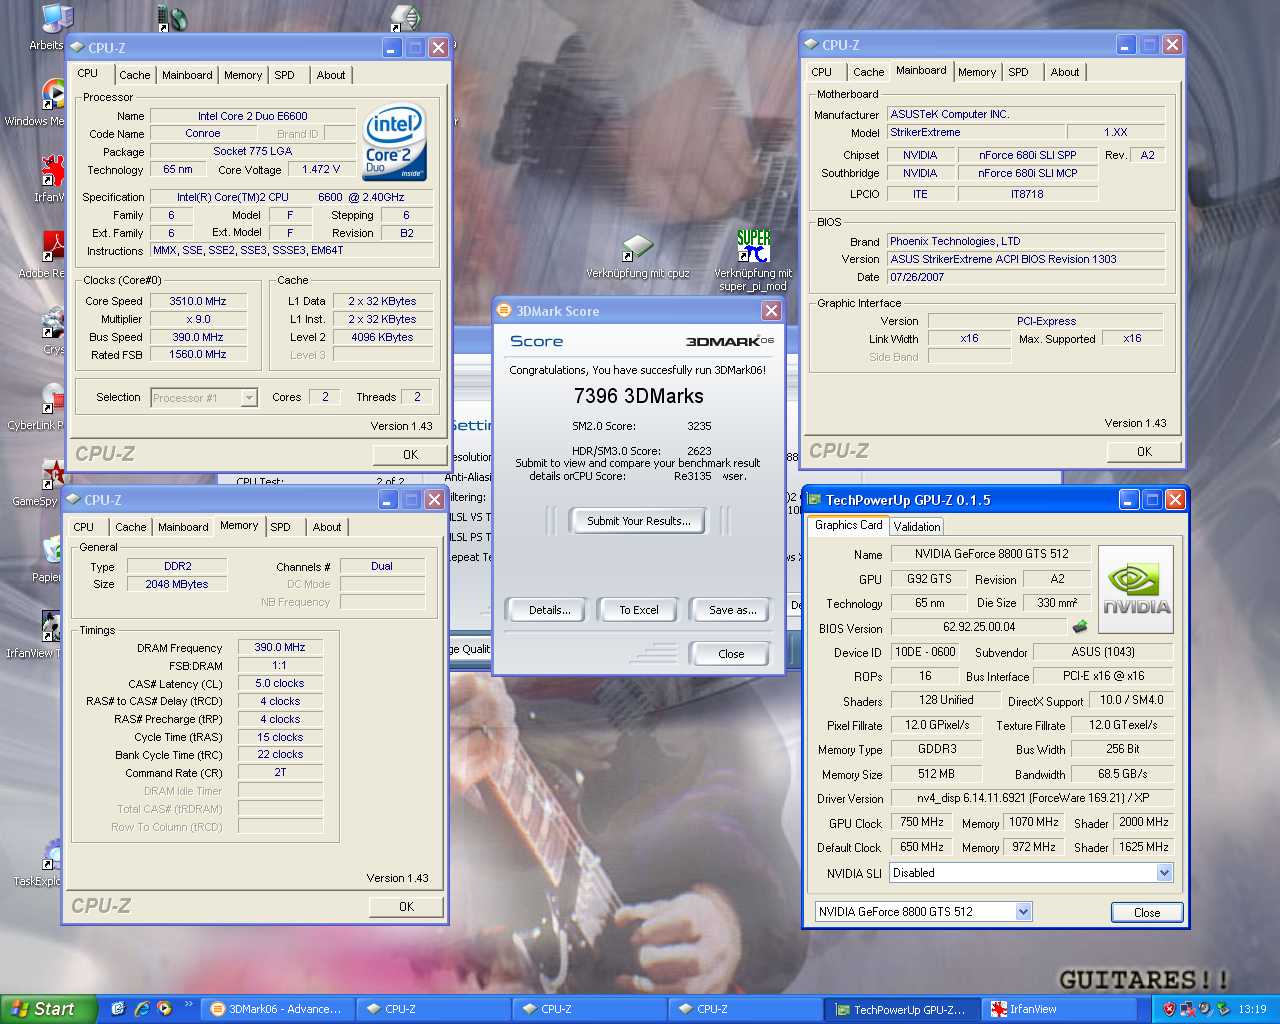Switch to Memory tab in Motherboard CPU-Z window
1280x1024 pixels.
977,72
